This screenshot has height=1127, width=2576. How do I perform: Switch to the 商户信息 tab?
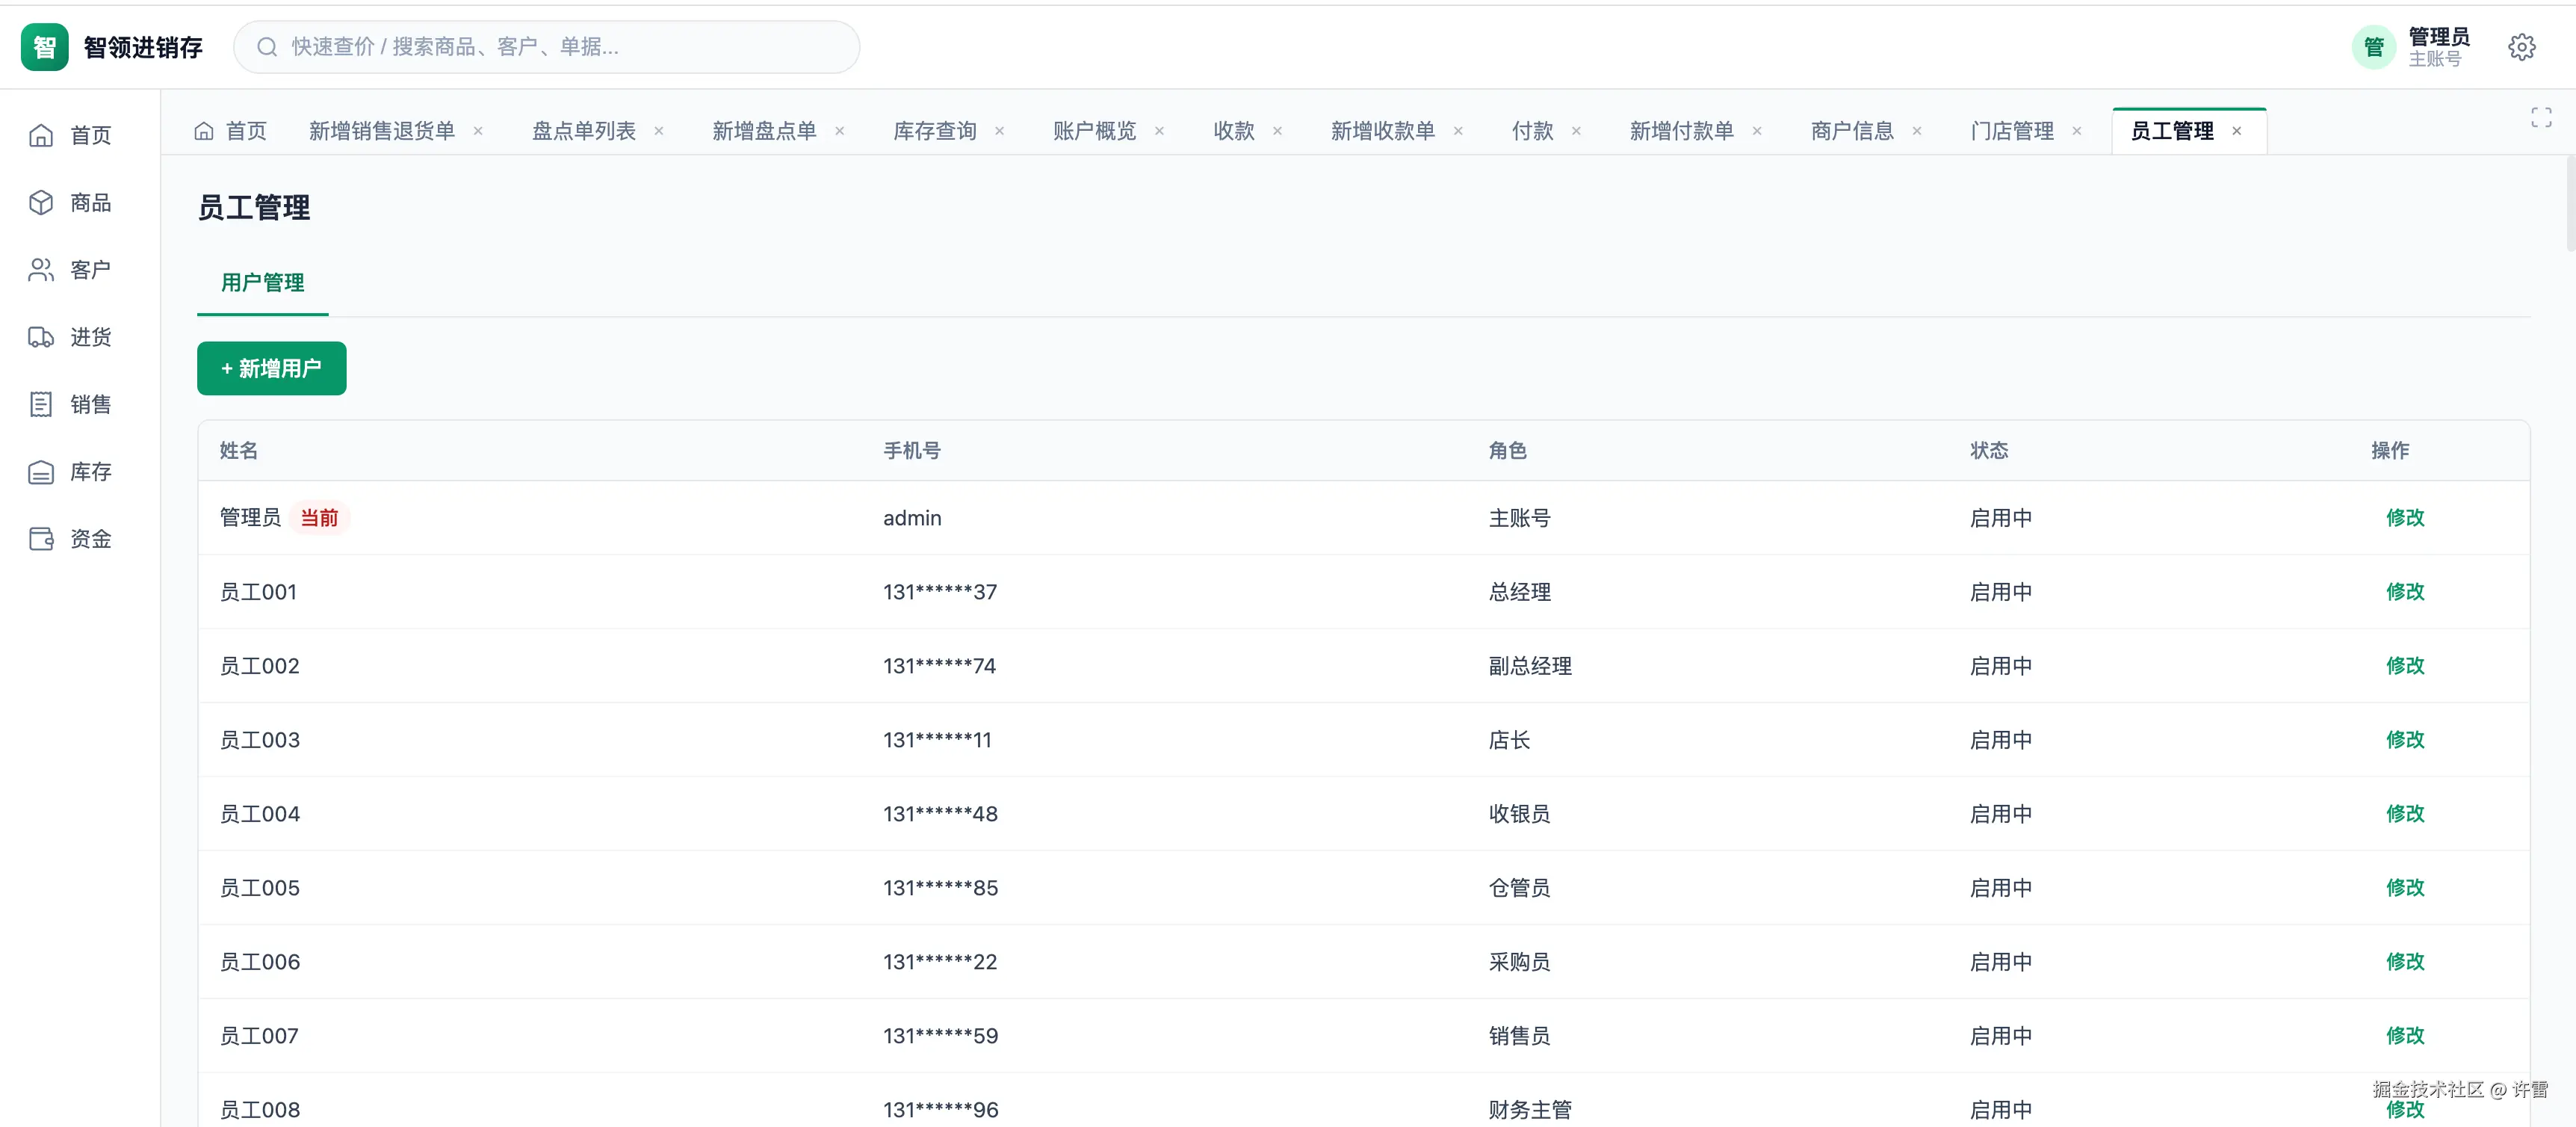click(1852, 131)
